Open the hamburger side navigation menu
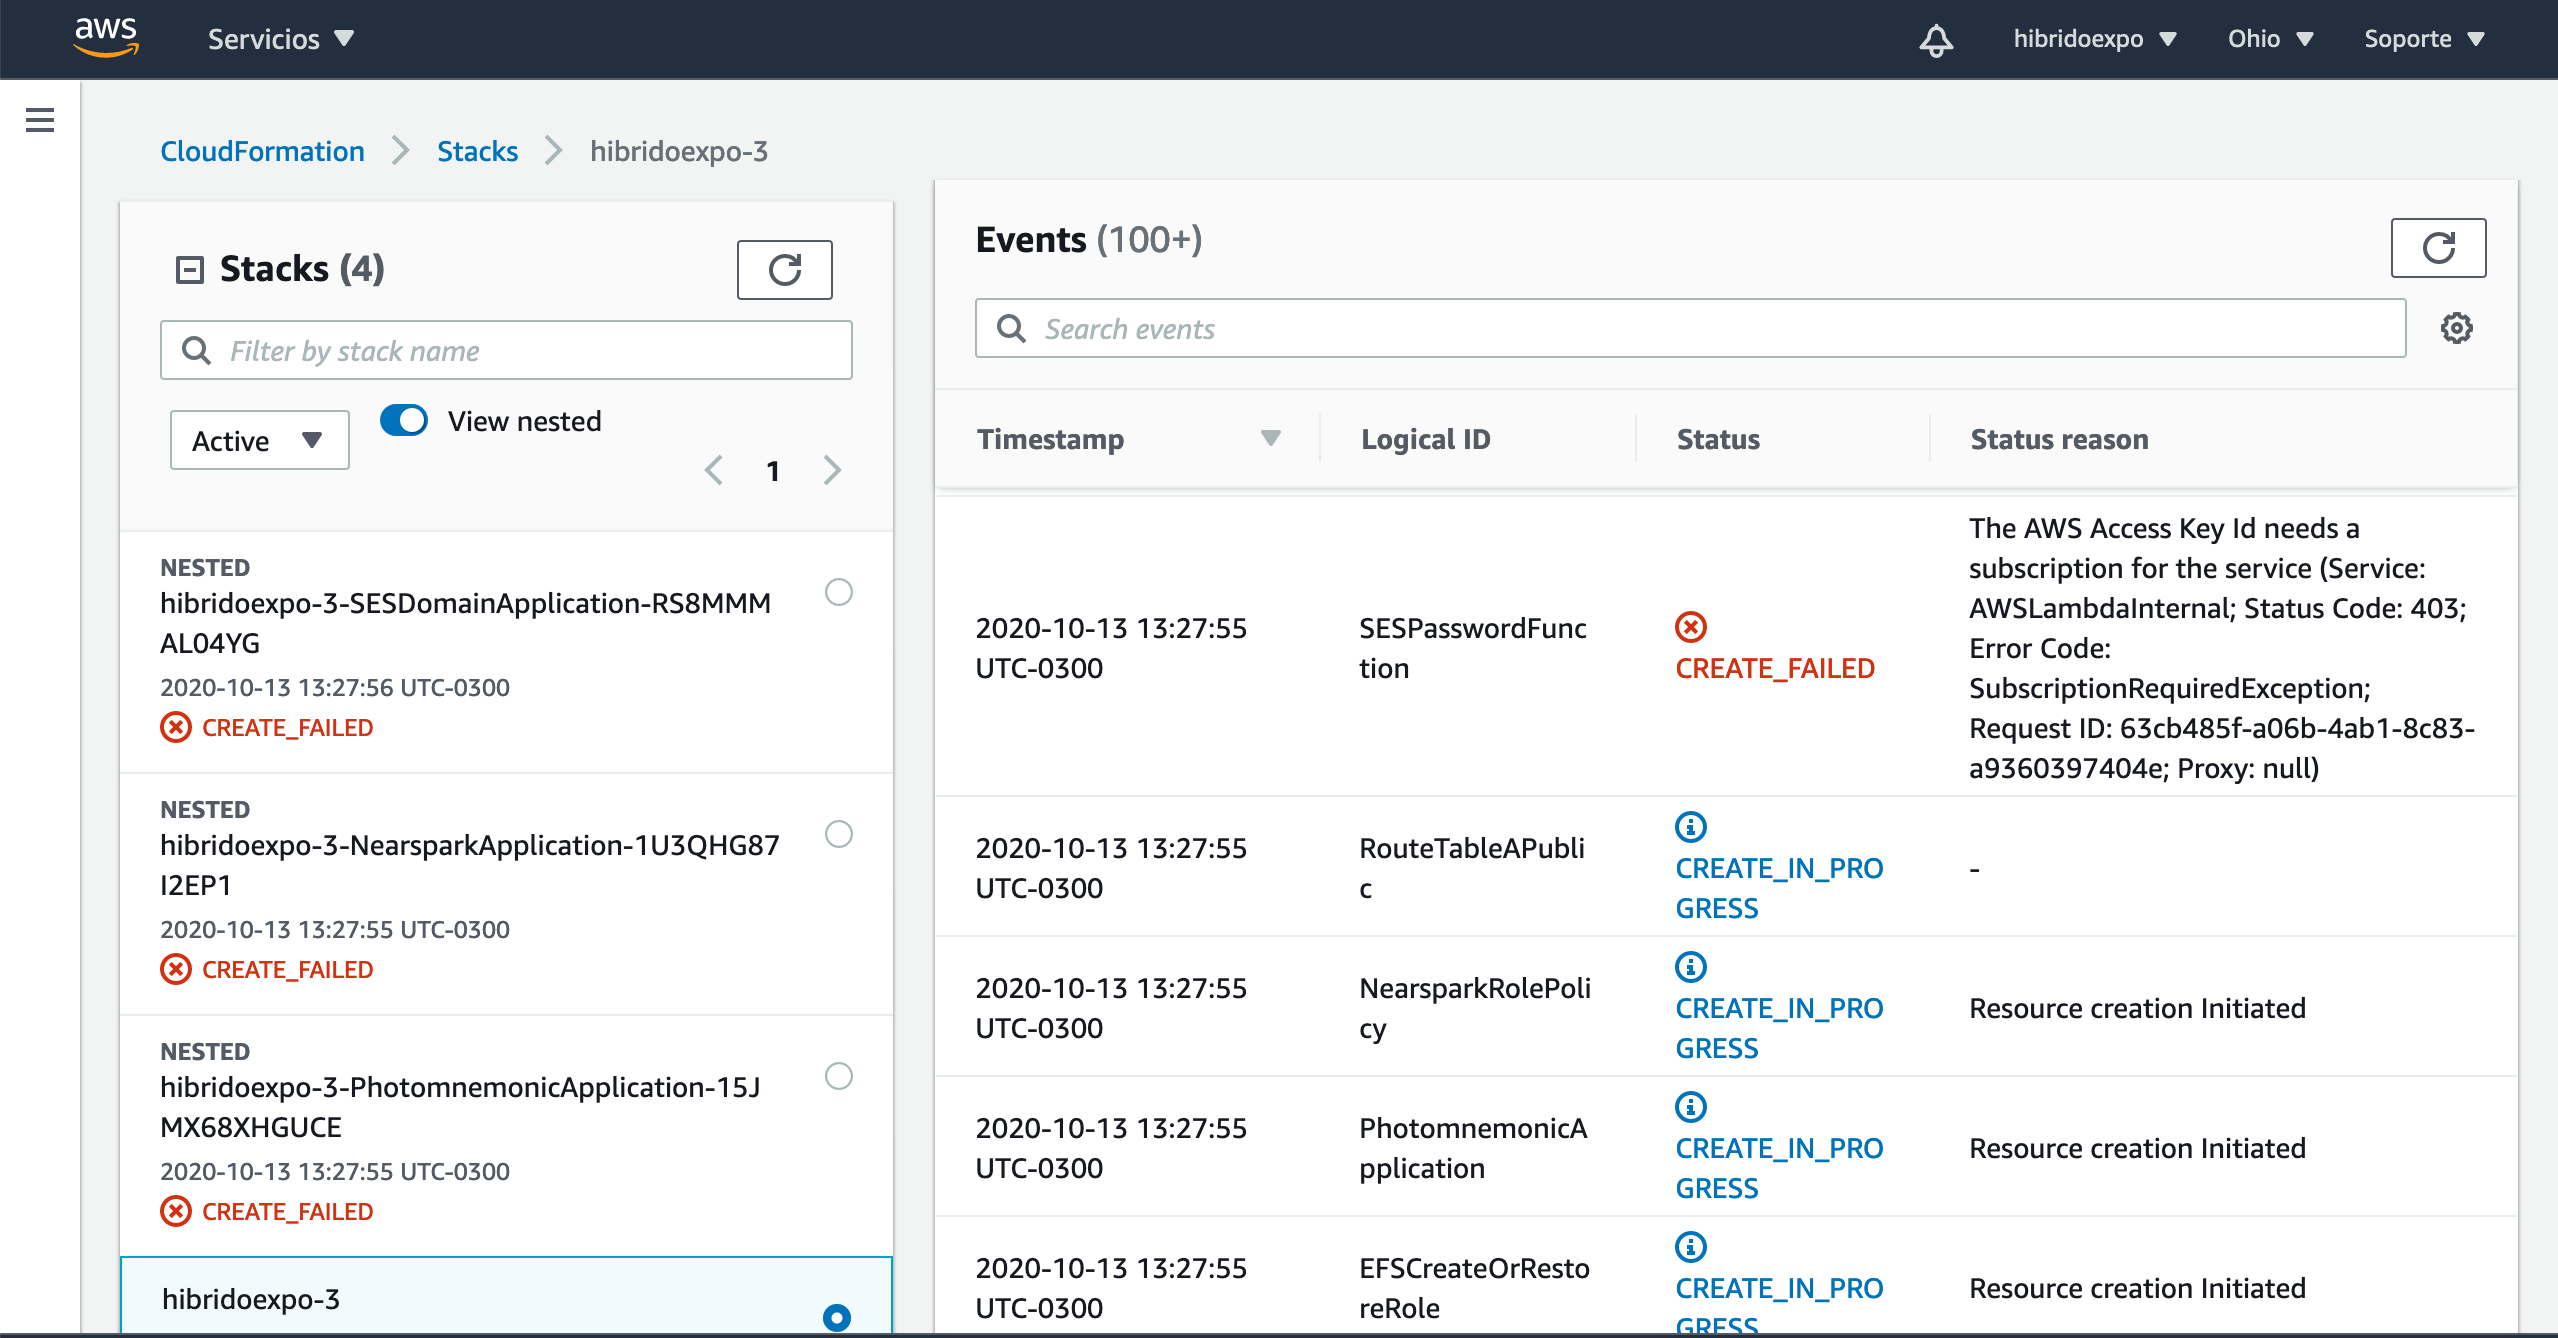The image size is (2558, 1338). click(40, 120)
